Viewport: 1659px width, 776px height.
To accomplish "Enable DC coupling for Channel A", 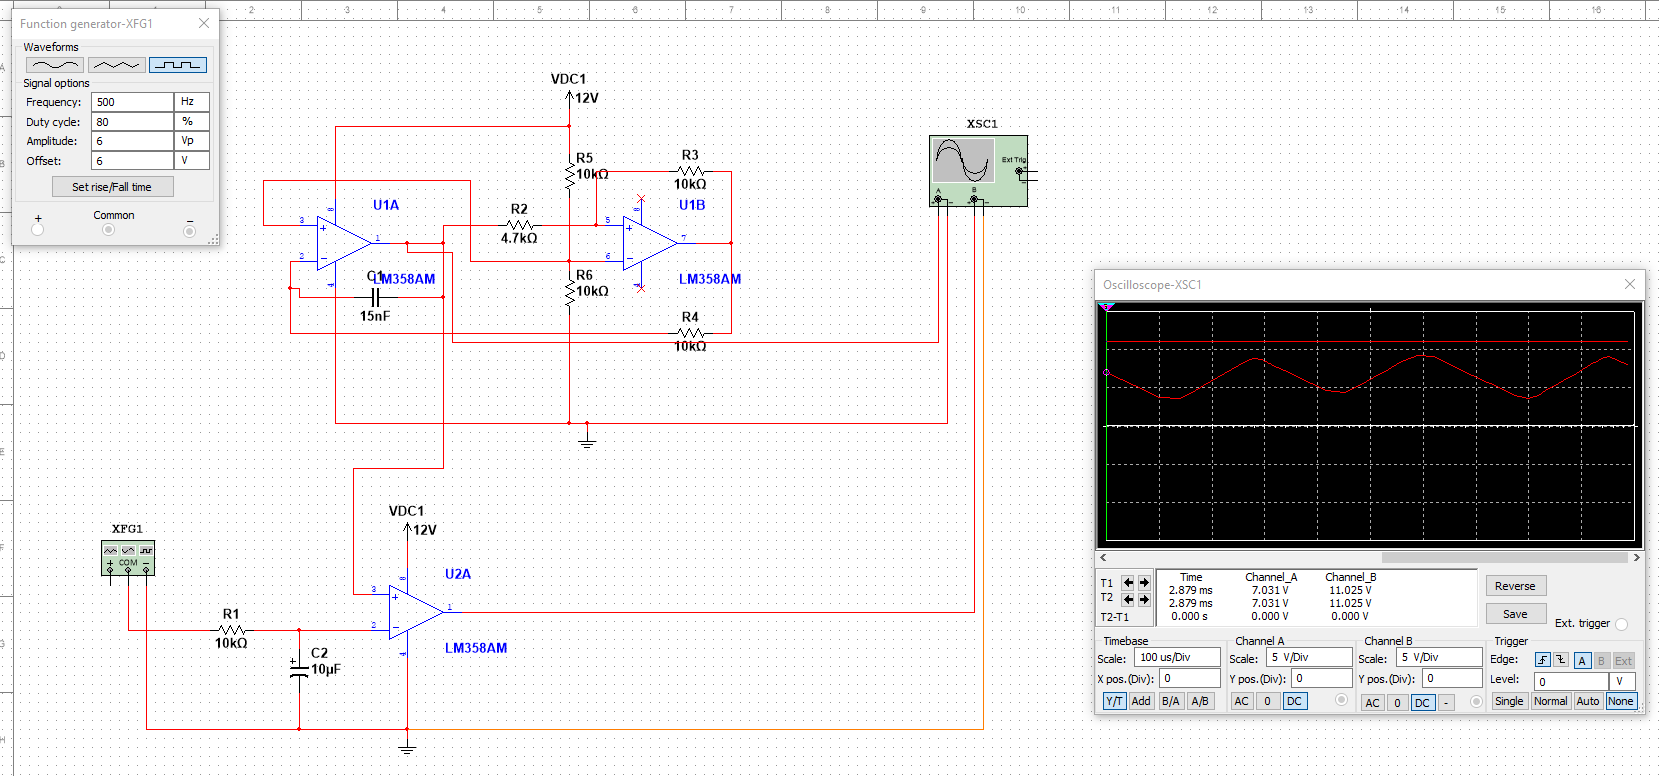I will point(1294,701).
